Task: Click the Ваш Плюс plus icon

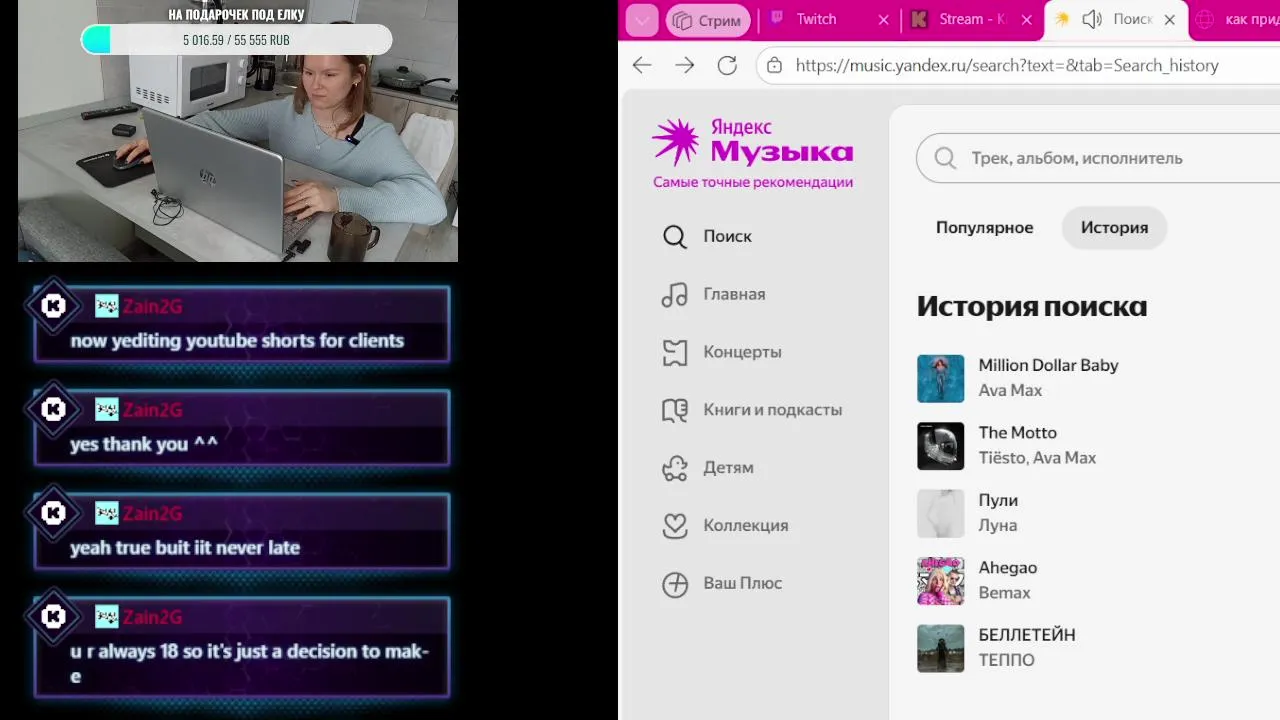Action: tap(675, 584)
